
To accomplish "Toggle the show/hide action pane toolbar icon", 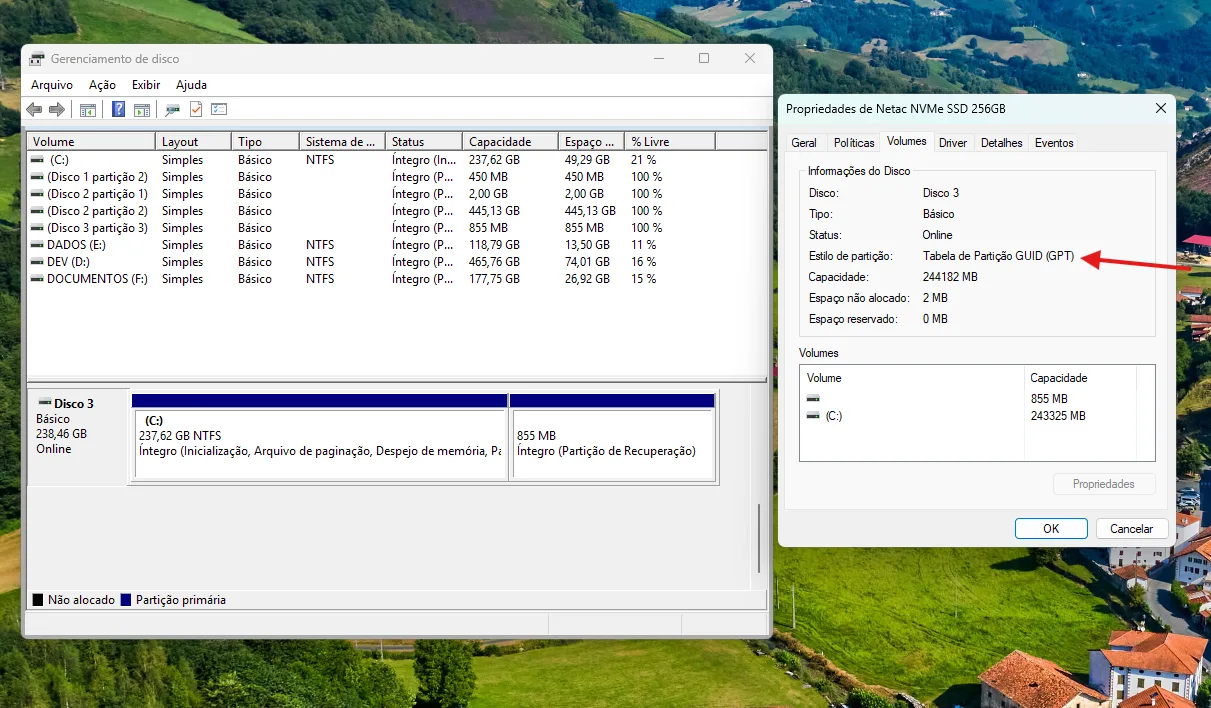I will coord(142,110).
